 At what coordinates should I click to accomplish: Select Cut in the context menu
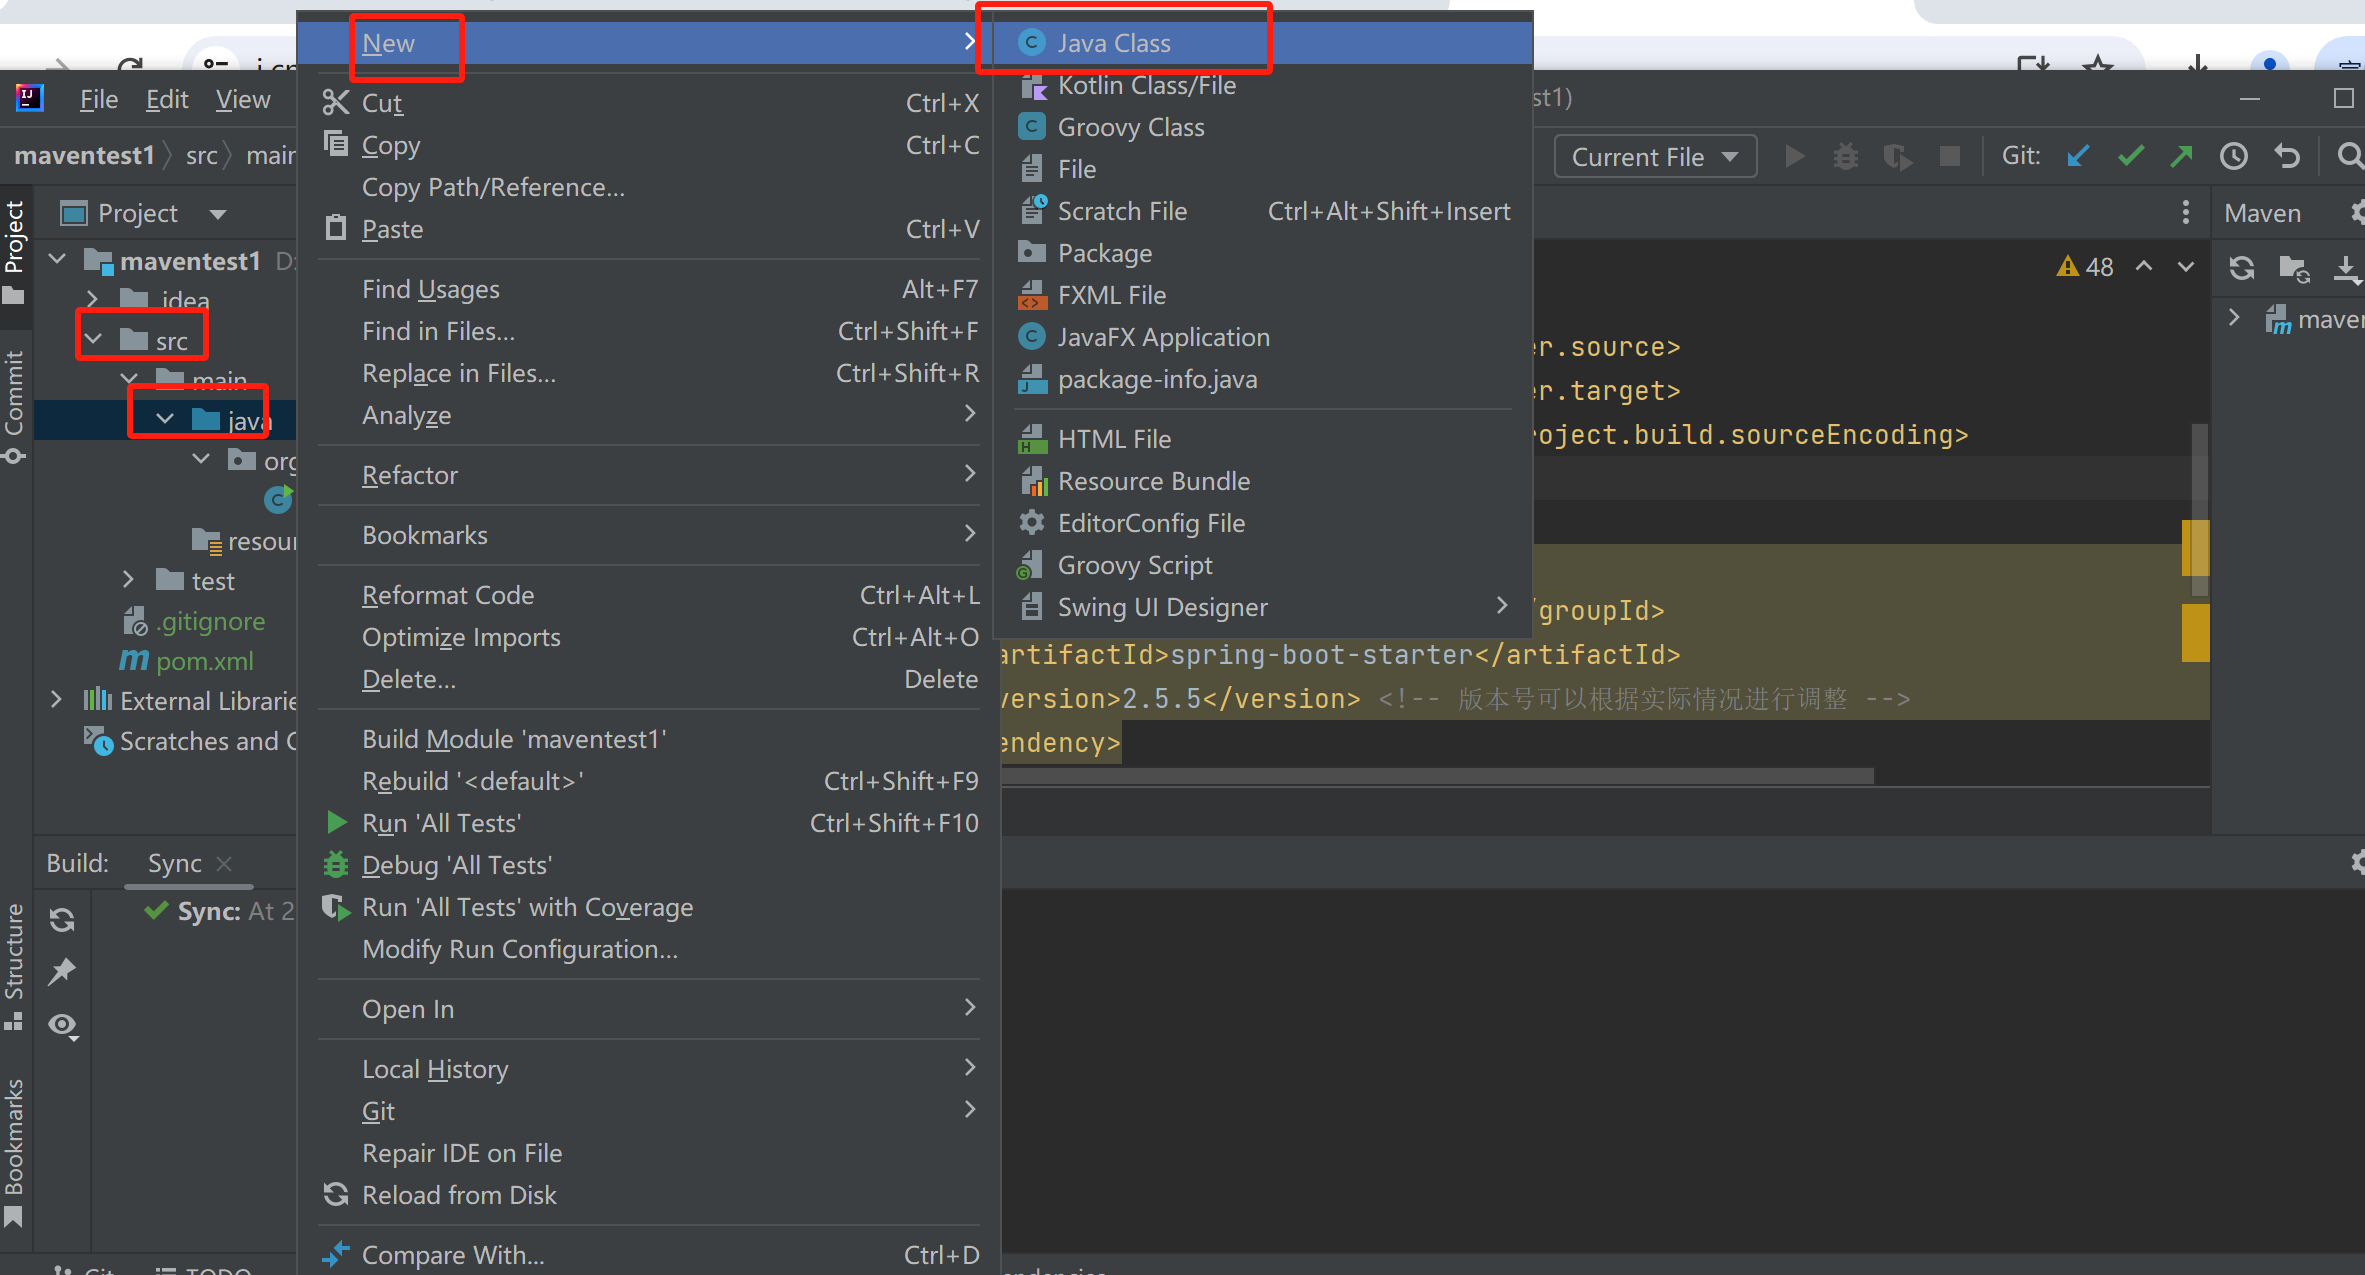pos(647,103)
